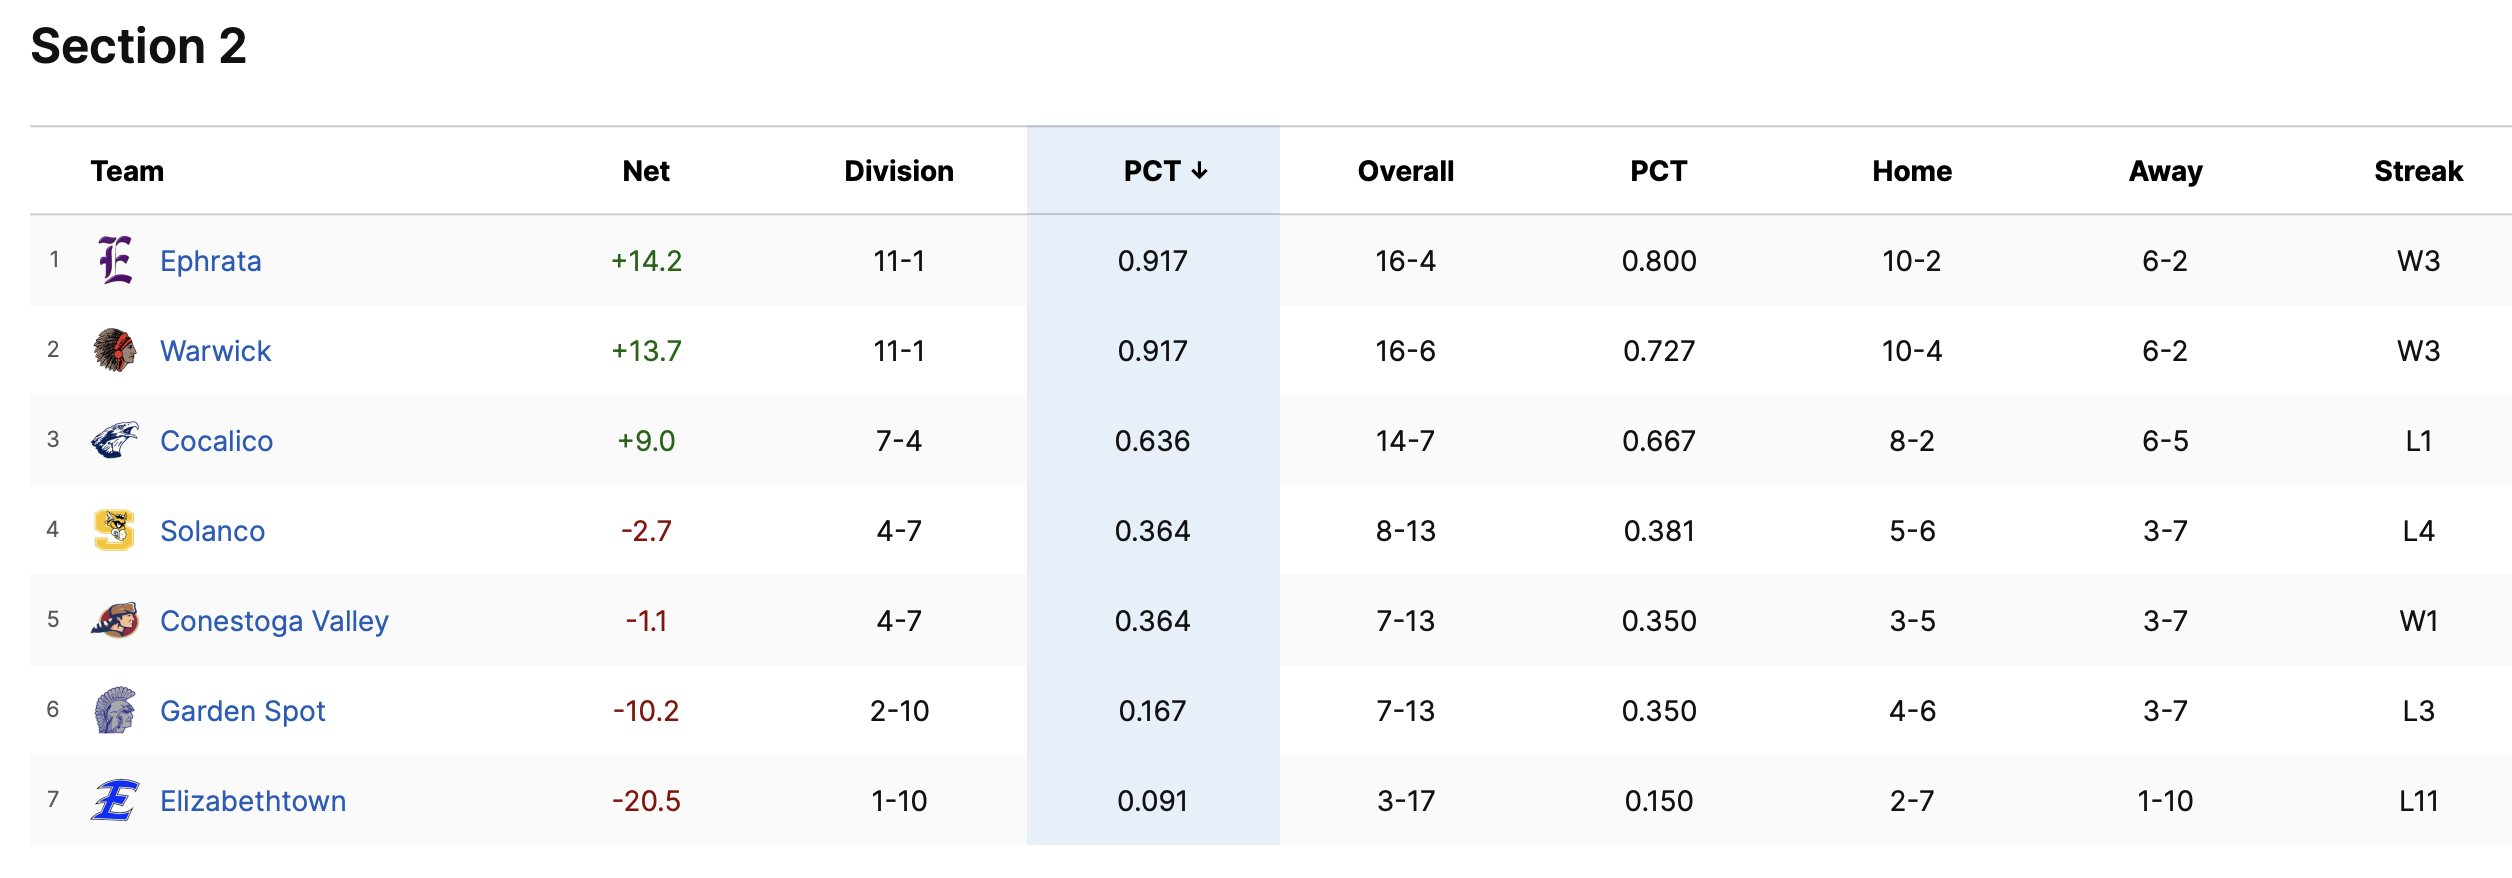Image resolution: width=2512 pixels, height=878 pixels.
Task: Sort standings by Net column header
Action: click(x=646, y=171)
